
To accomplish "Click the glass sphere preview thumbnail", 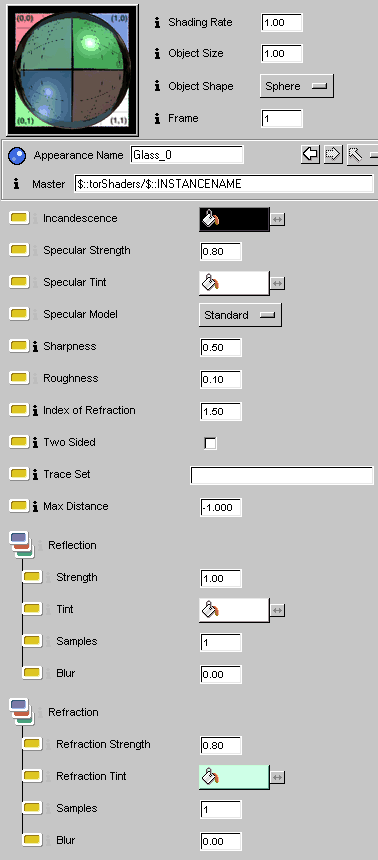I will pos(72,70).
